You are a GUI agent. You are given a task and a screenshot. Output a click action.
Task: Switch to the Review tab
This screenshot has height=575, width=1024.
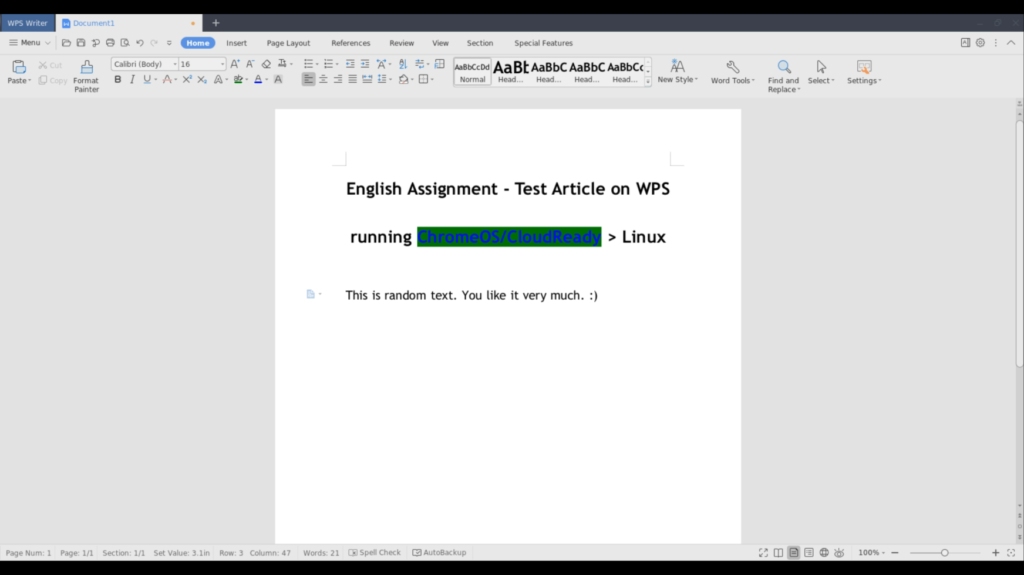pyautogui.click(x=402, y=43)
